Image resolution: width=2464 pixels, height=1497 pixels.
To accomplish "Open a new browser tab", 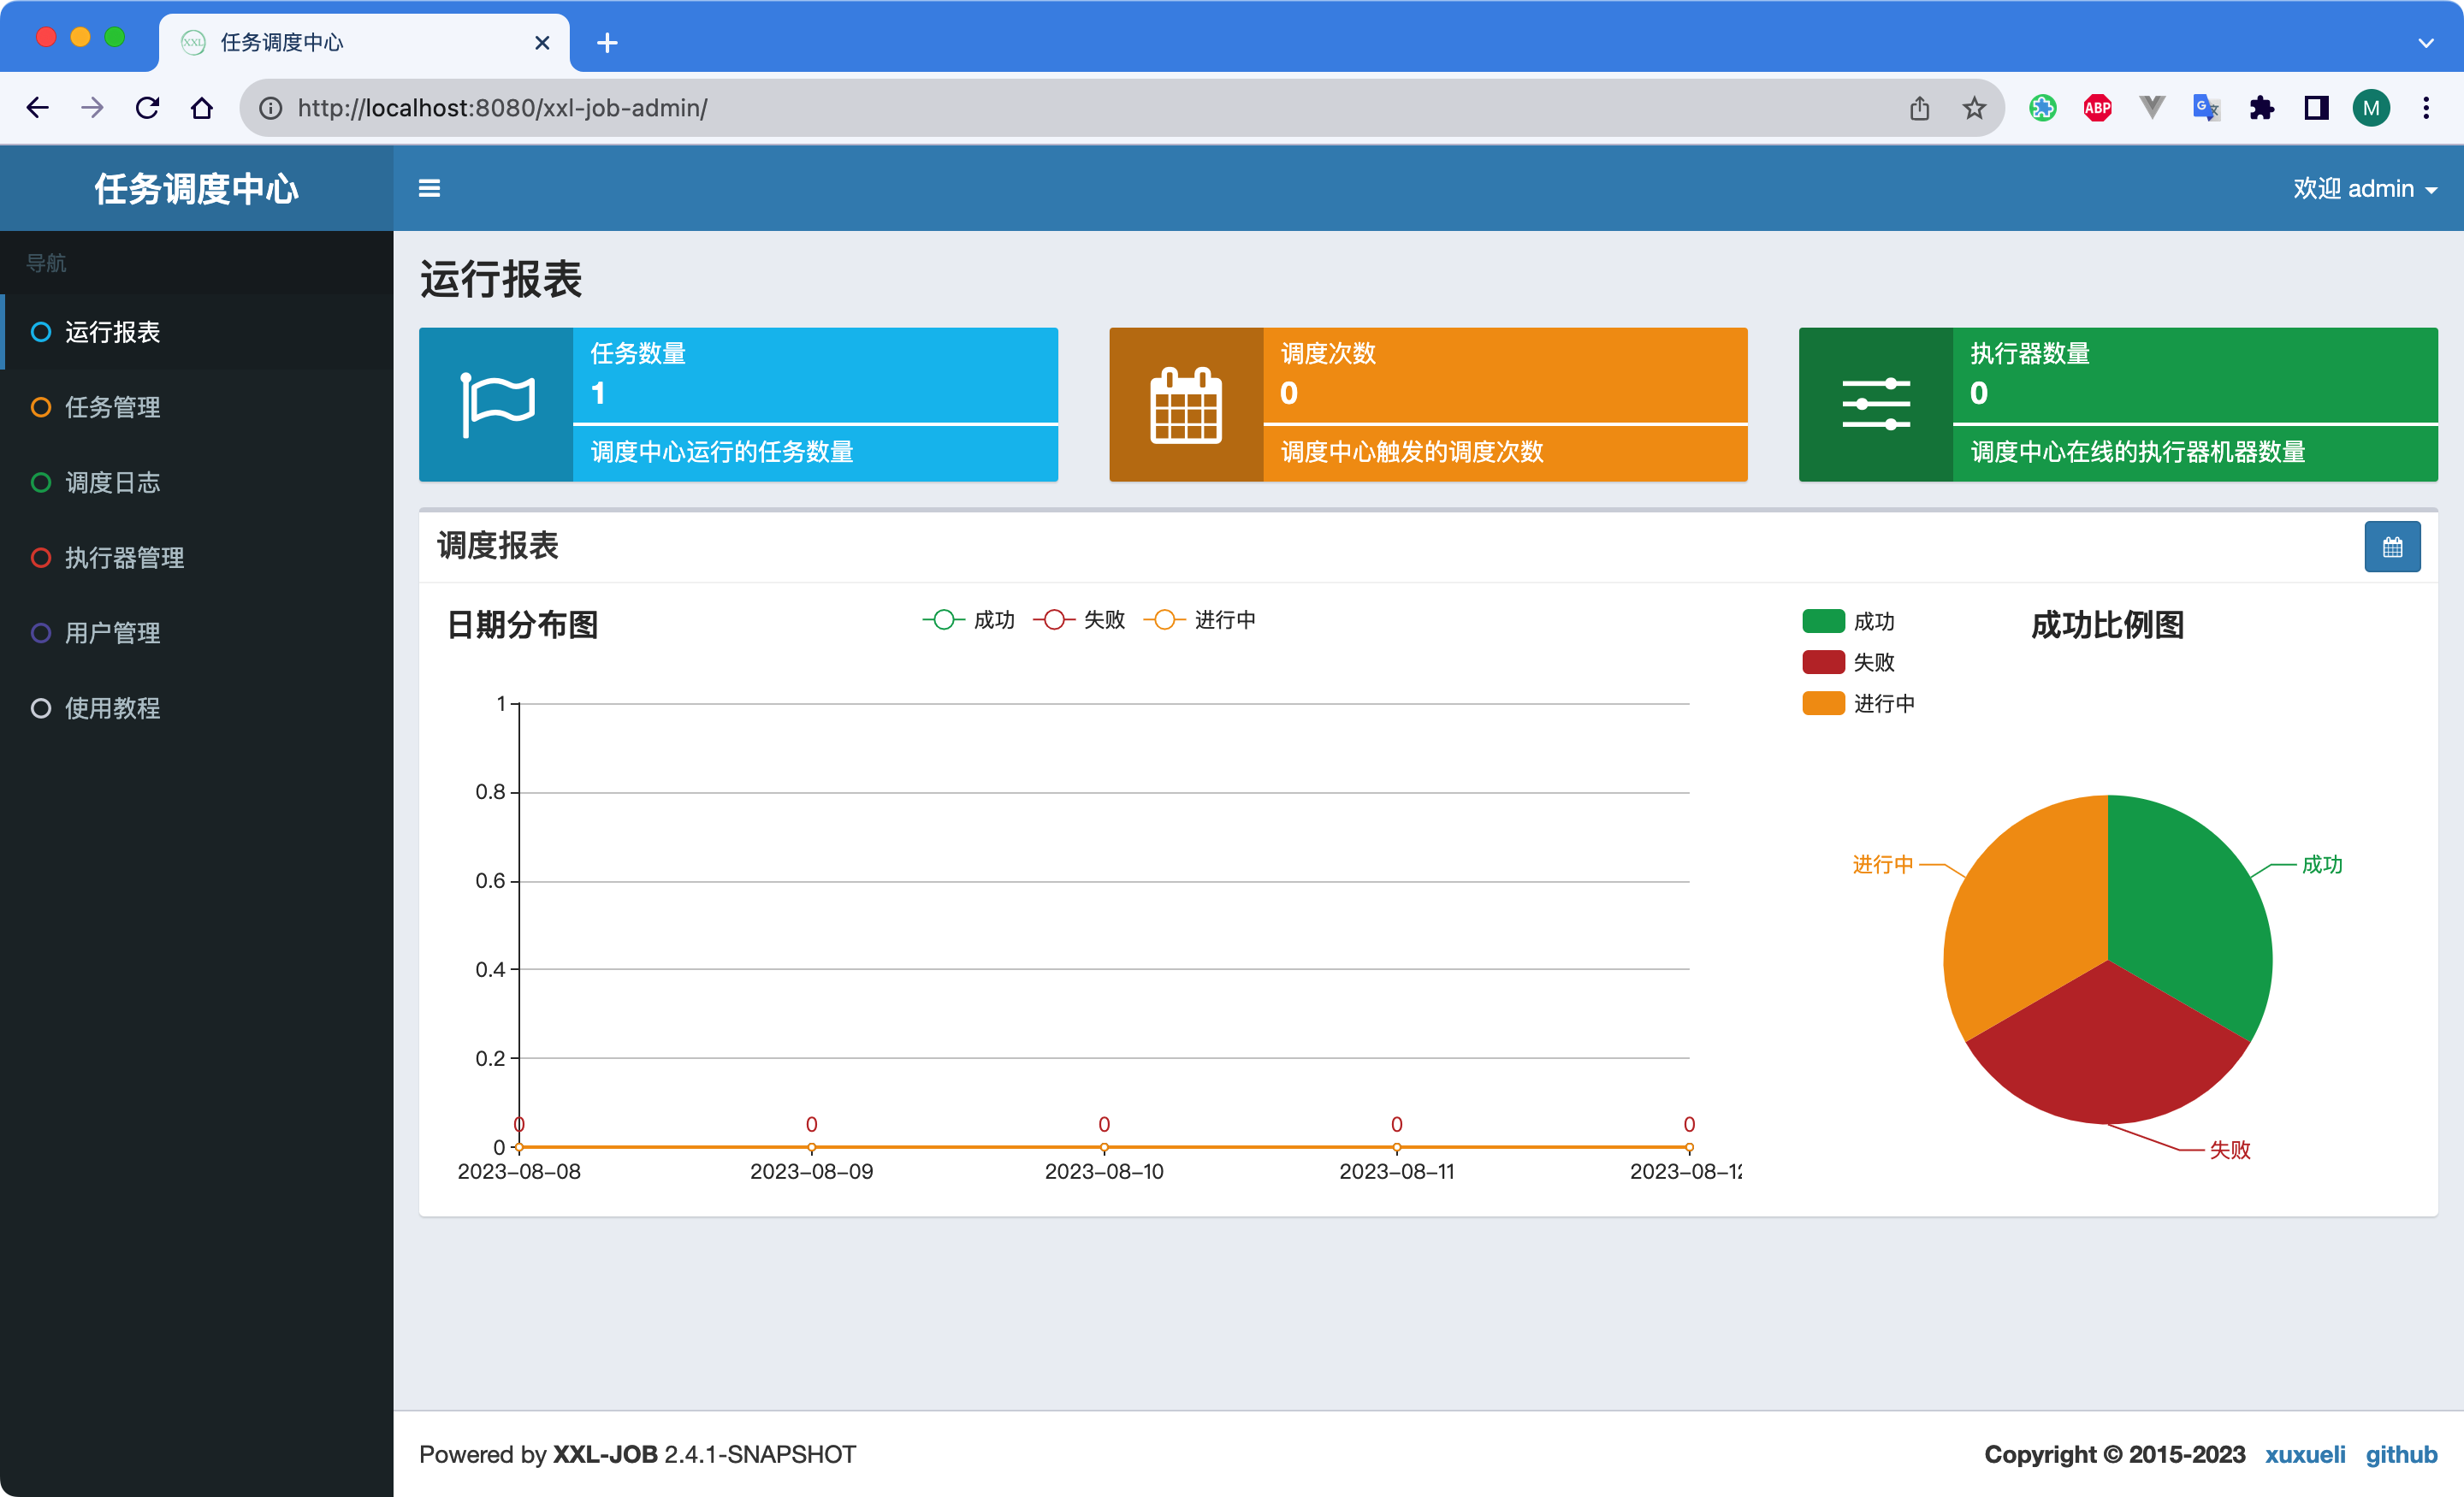I will point(607,43).
